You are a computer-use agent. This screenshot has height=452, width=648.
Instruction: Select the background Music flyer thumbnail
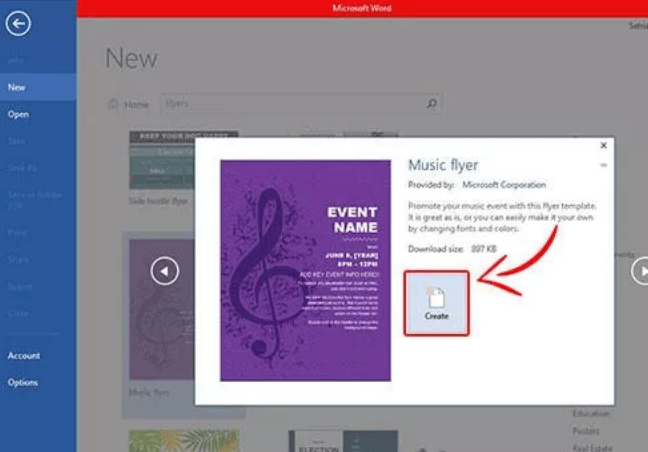(162, 309)
